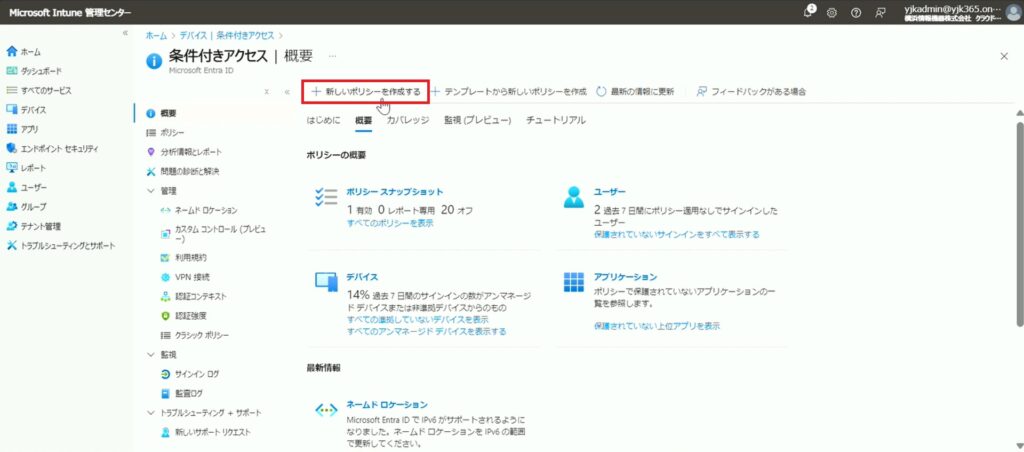Open すべての準拠していないデバイスを表示 link

(x=417, y=319)
